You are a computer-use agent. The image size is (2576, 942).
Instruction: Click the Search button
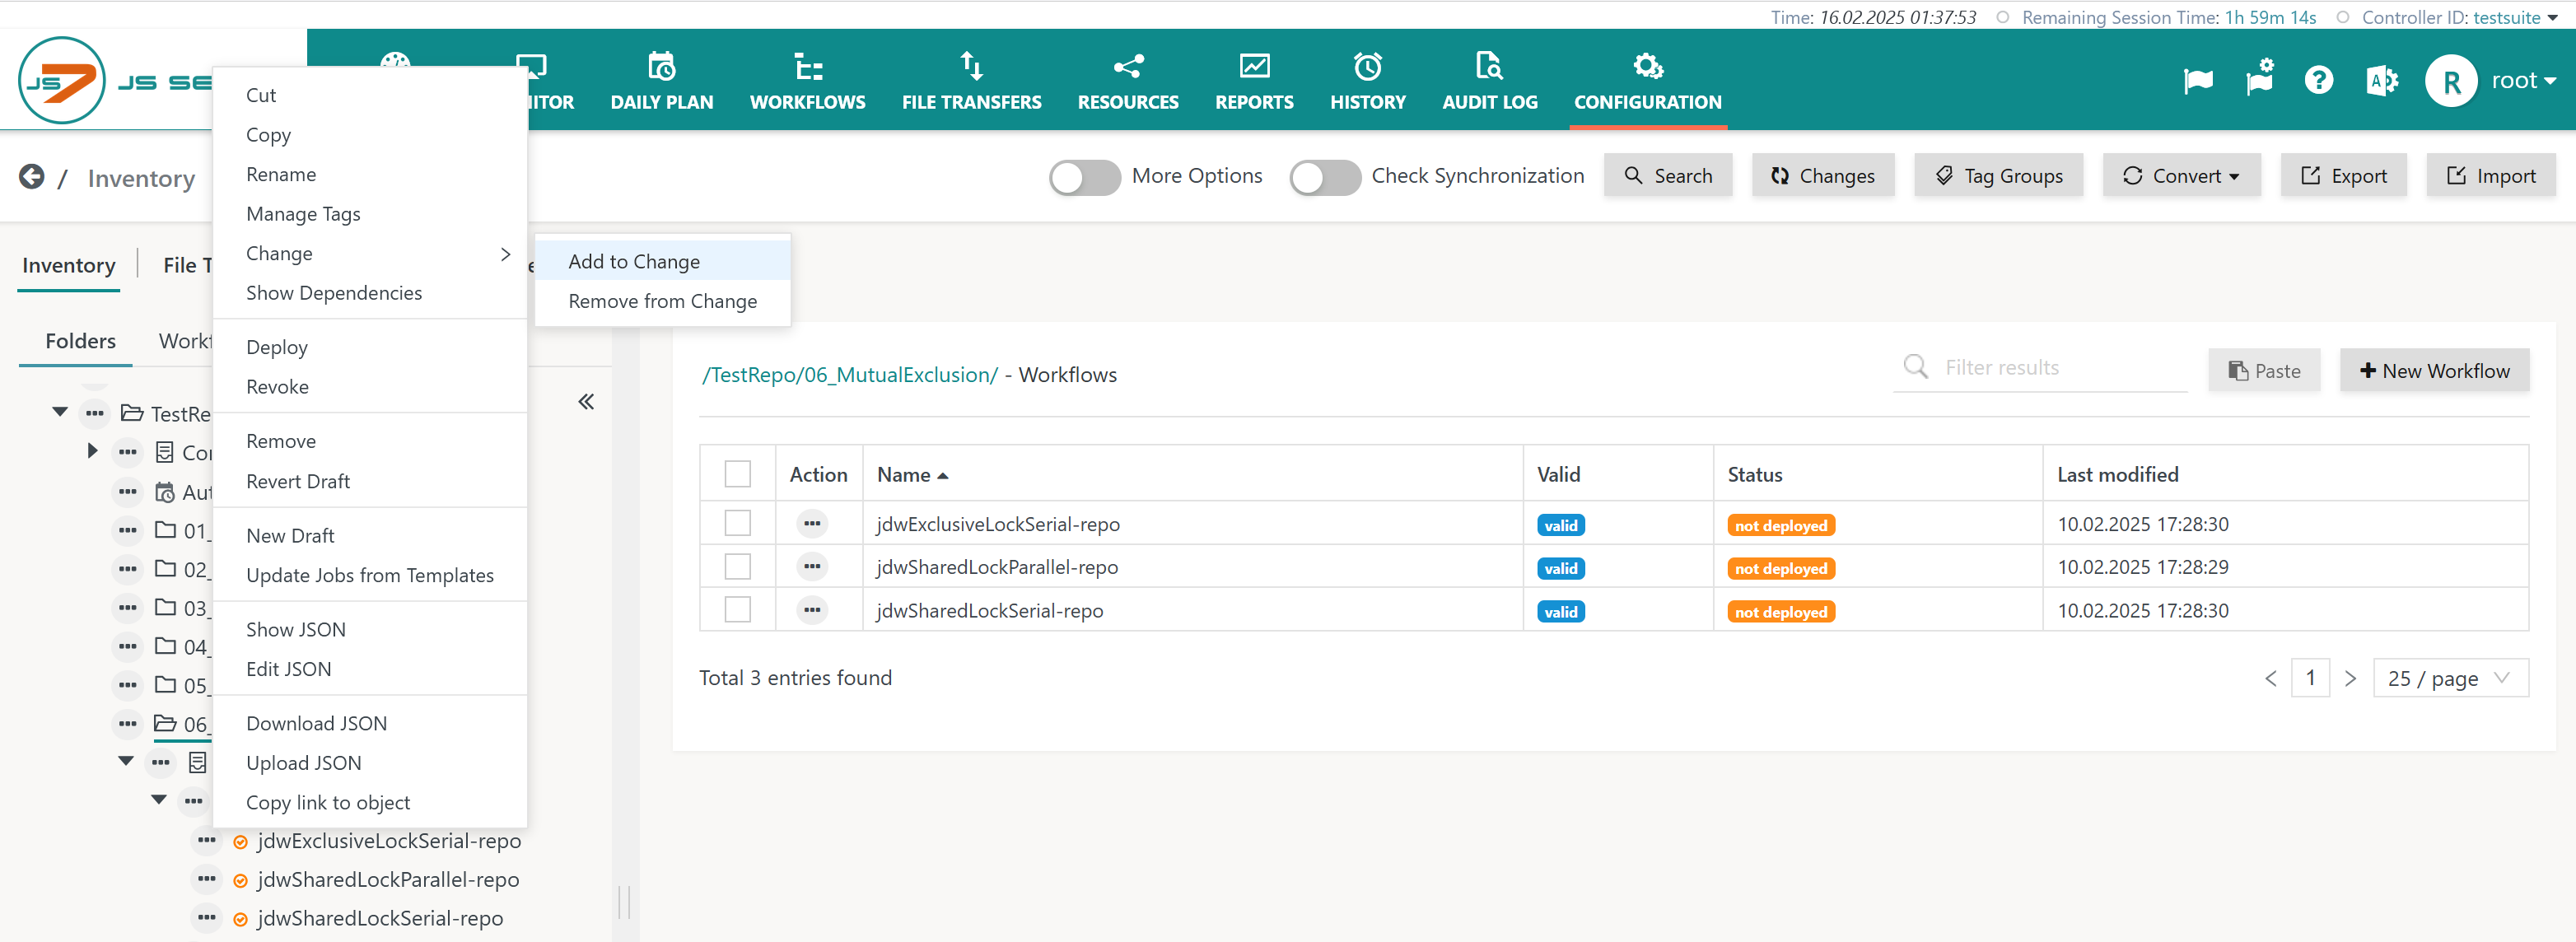[1667, 176]
